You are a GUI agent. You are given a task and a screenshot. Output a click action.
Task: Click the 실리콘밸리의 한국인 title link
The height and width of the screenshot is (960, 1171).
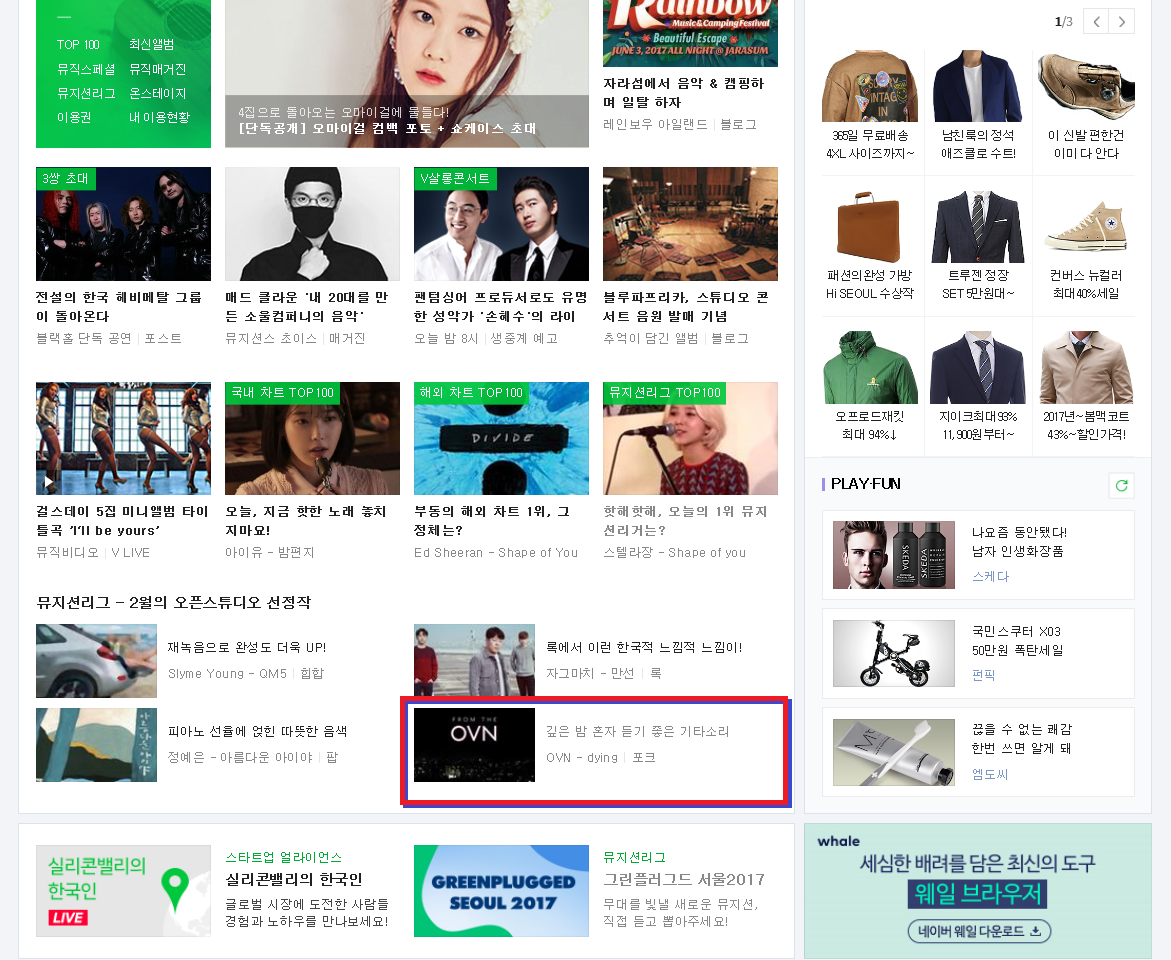(294, 879)
